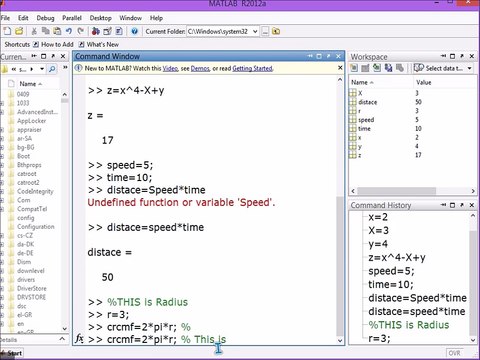The image size is (480, 360).
Task: Click Import data icon in Workspace
Action: click(377, 68)
